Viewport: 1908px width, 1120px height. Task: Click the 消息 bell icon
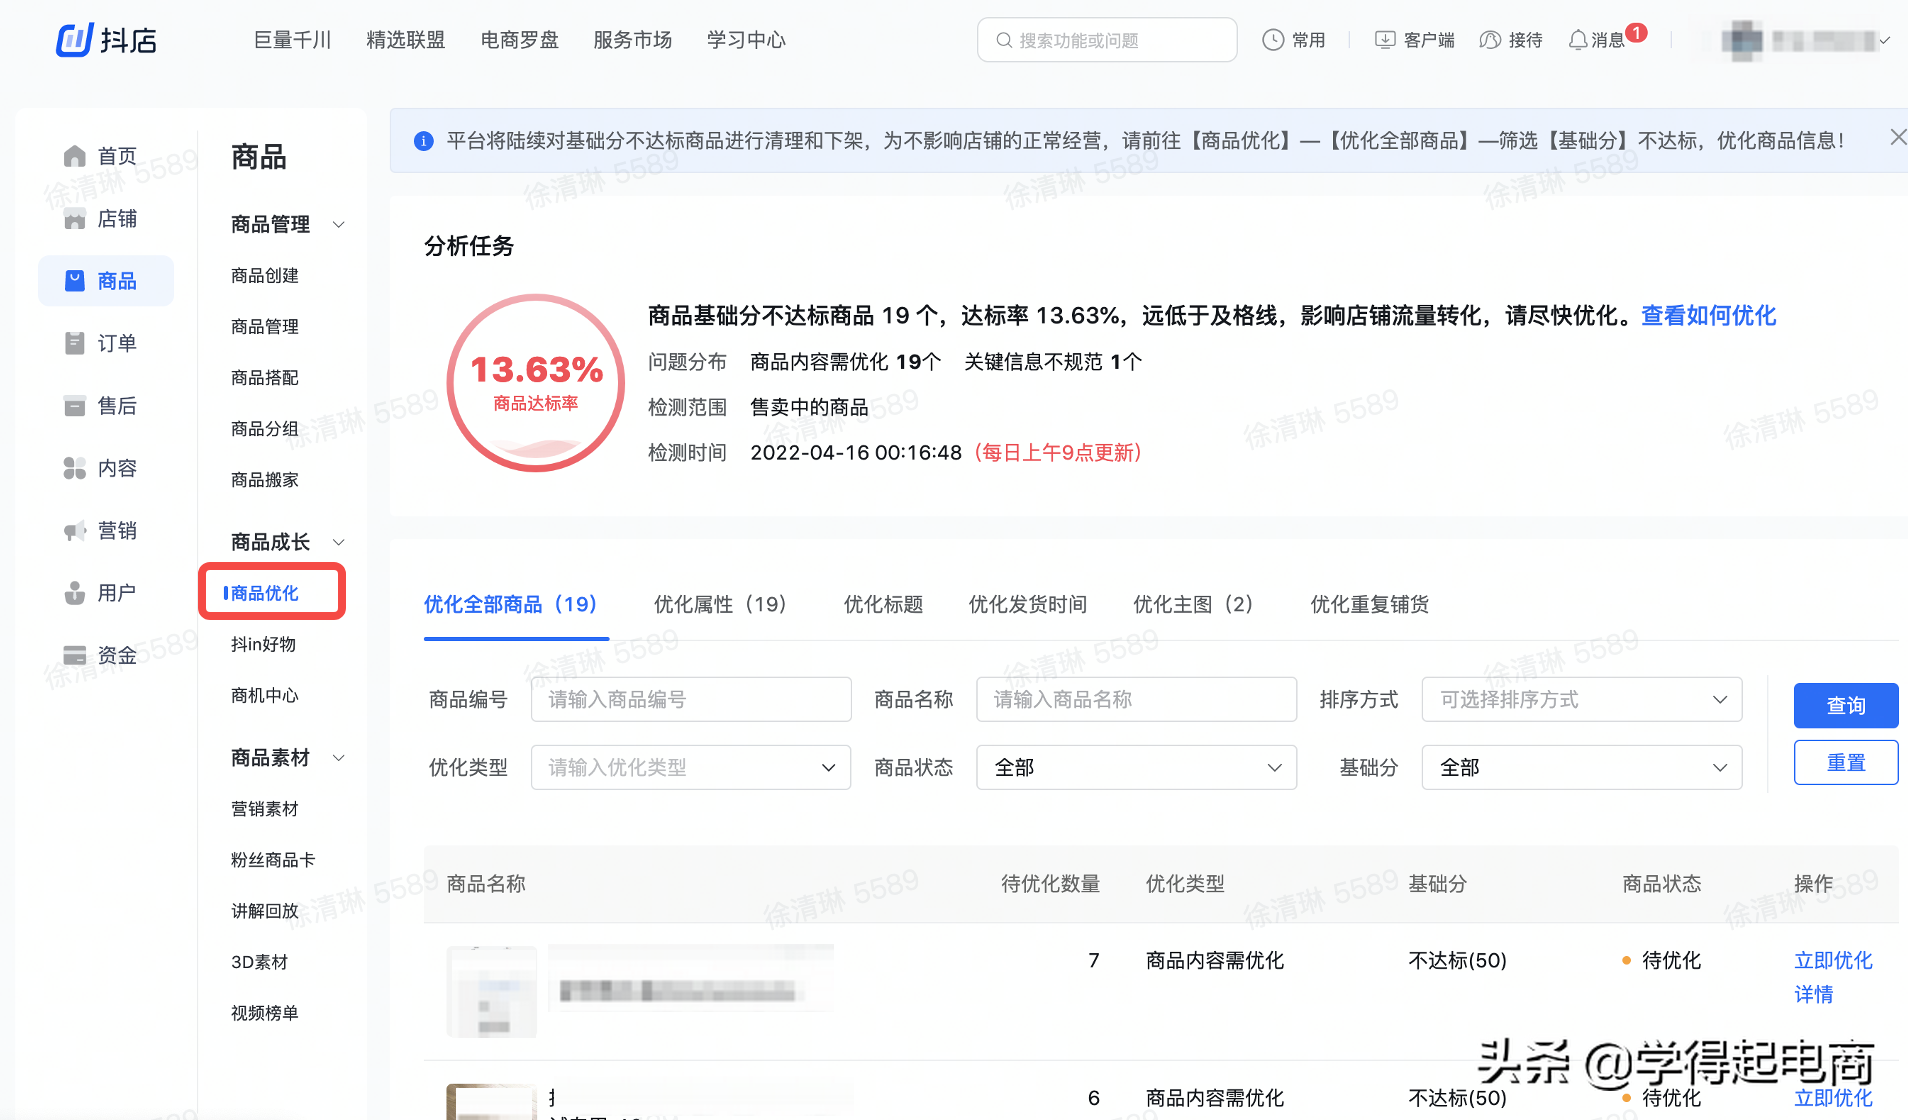click(1578, 40)
